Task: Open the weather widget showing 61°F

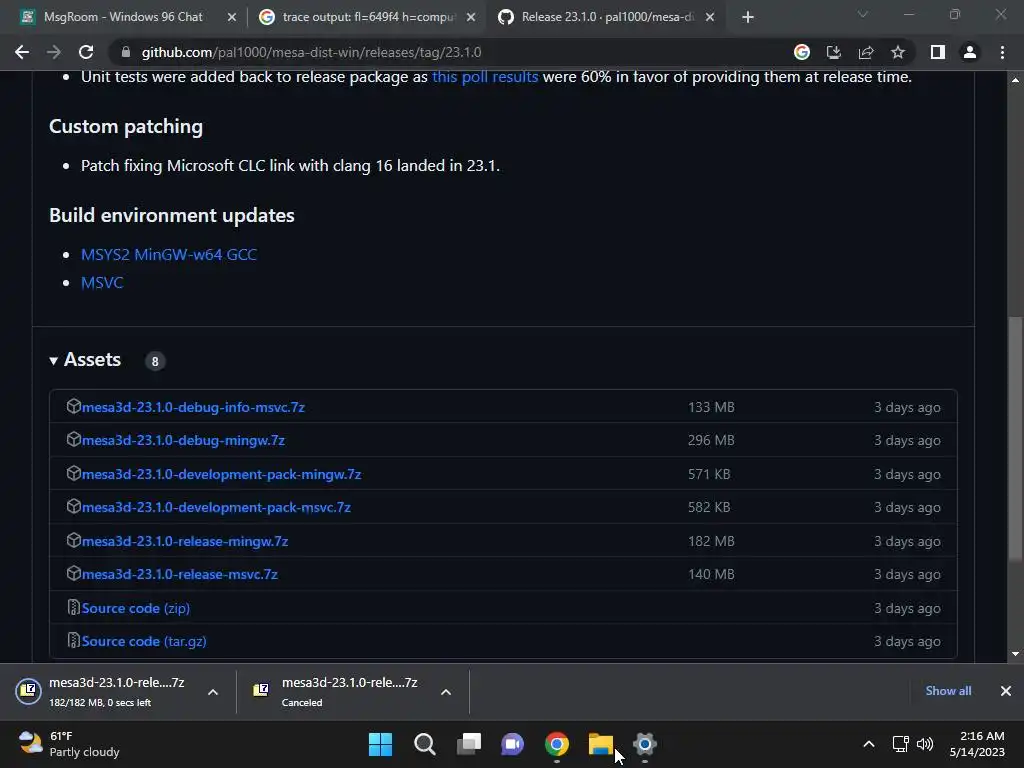Action: click(69, 744)
